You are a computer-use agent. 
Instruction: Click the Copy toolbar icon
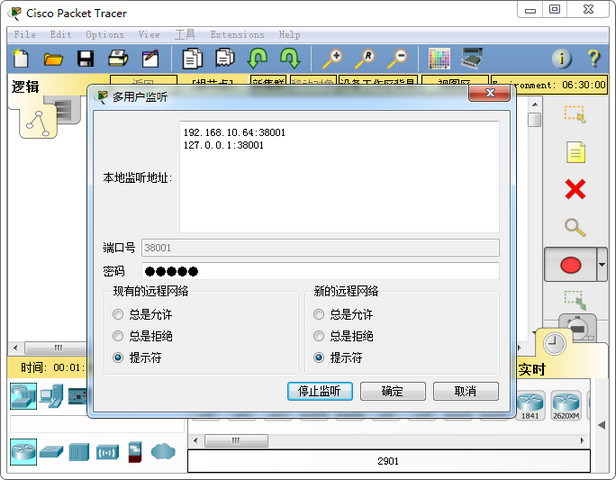click(192, 59)
